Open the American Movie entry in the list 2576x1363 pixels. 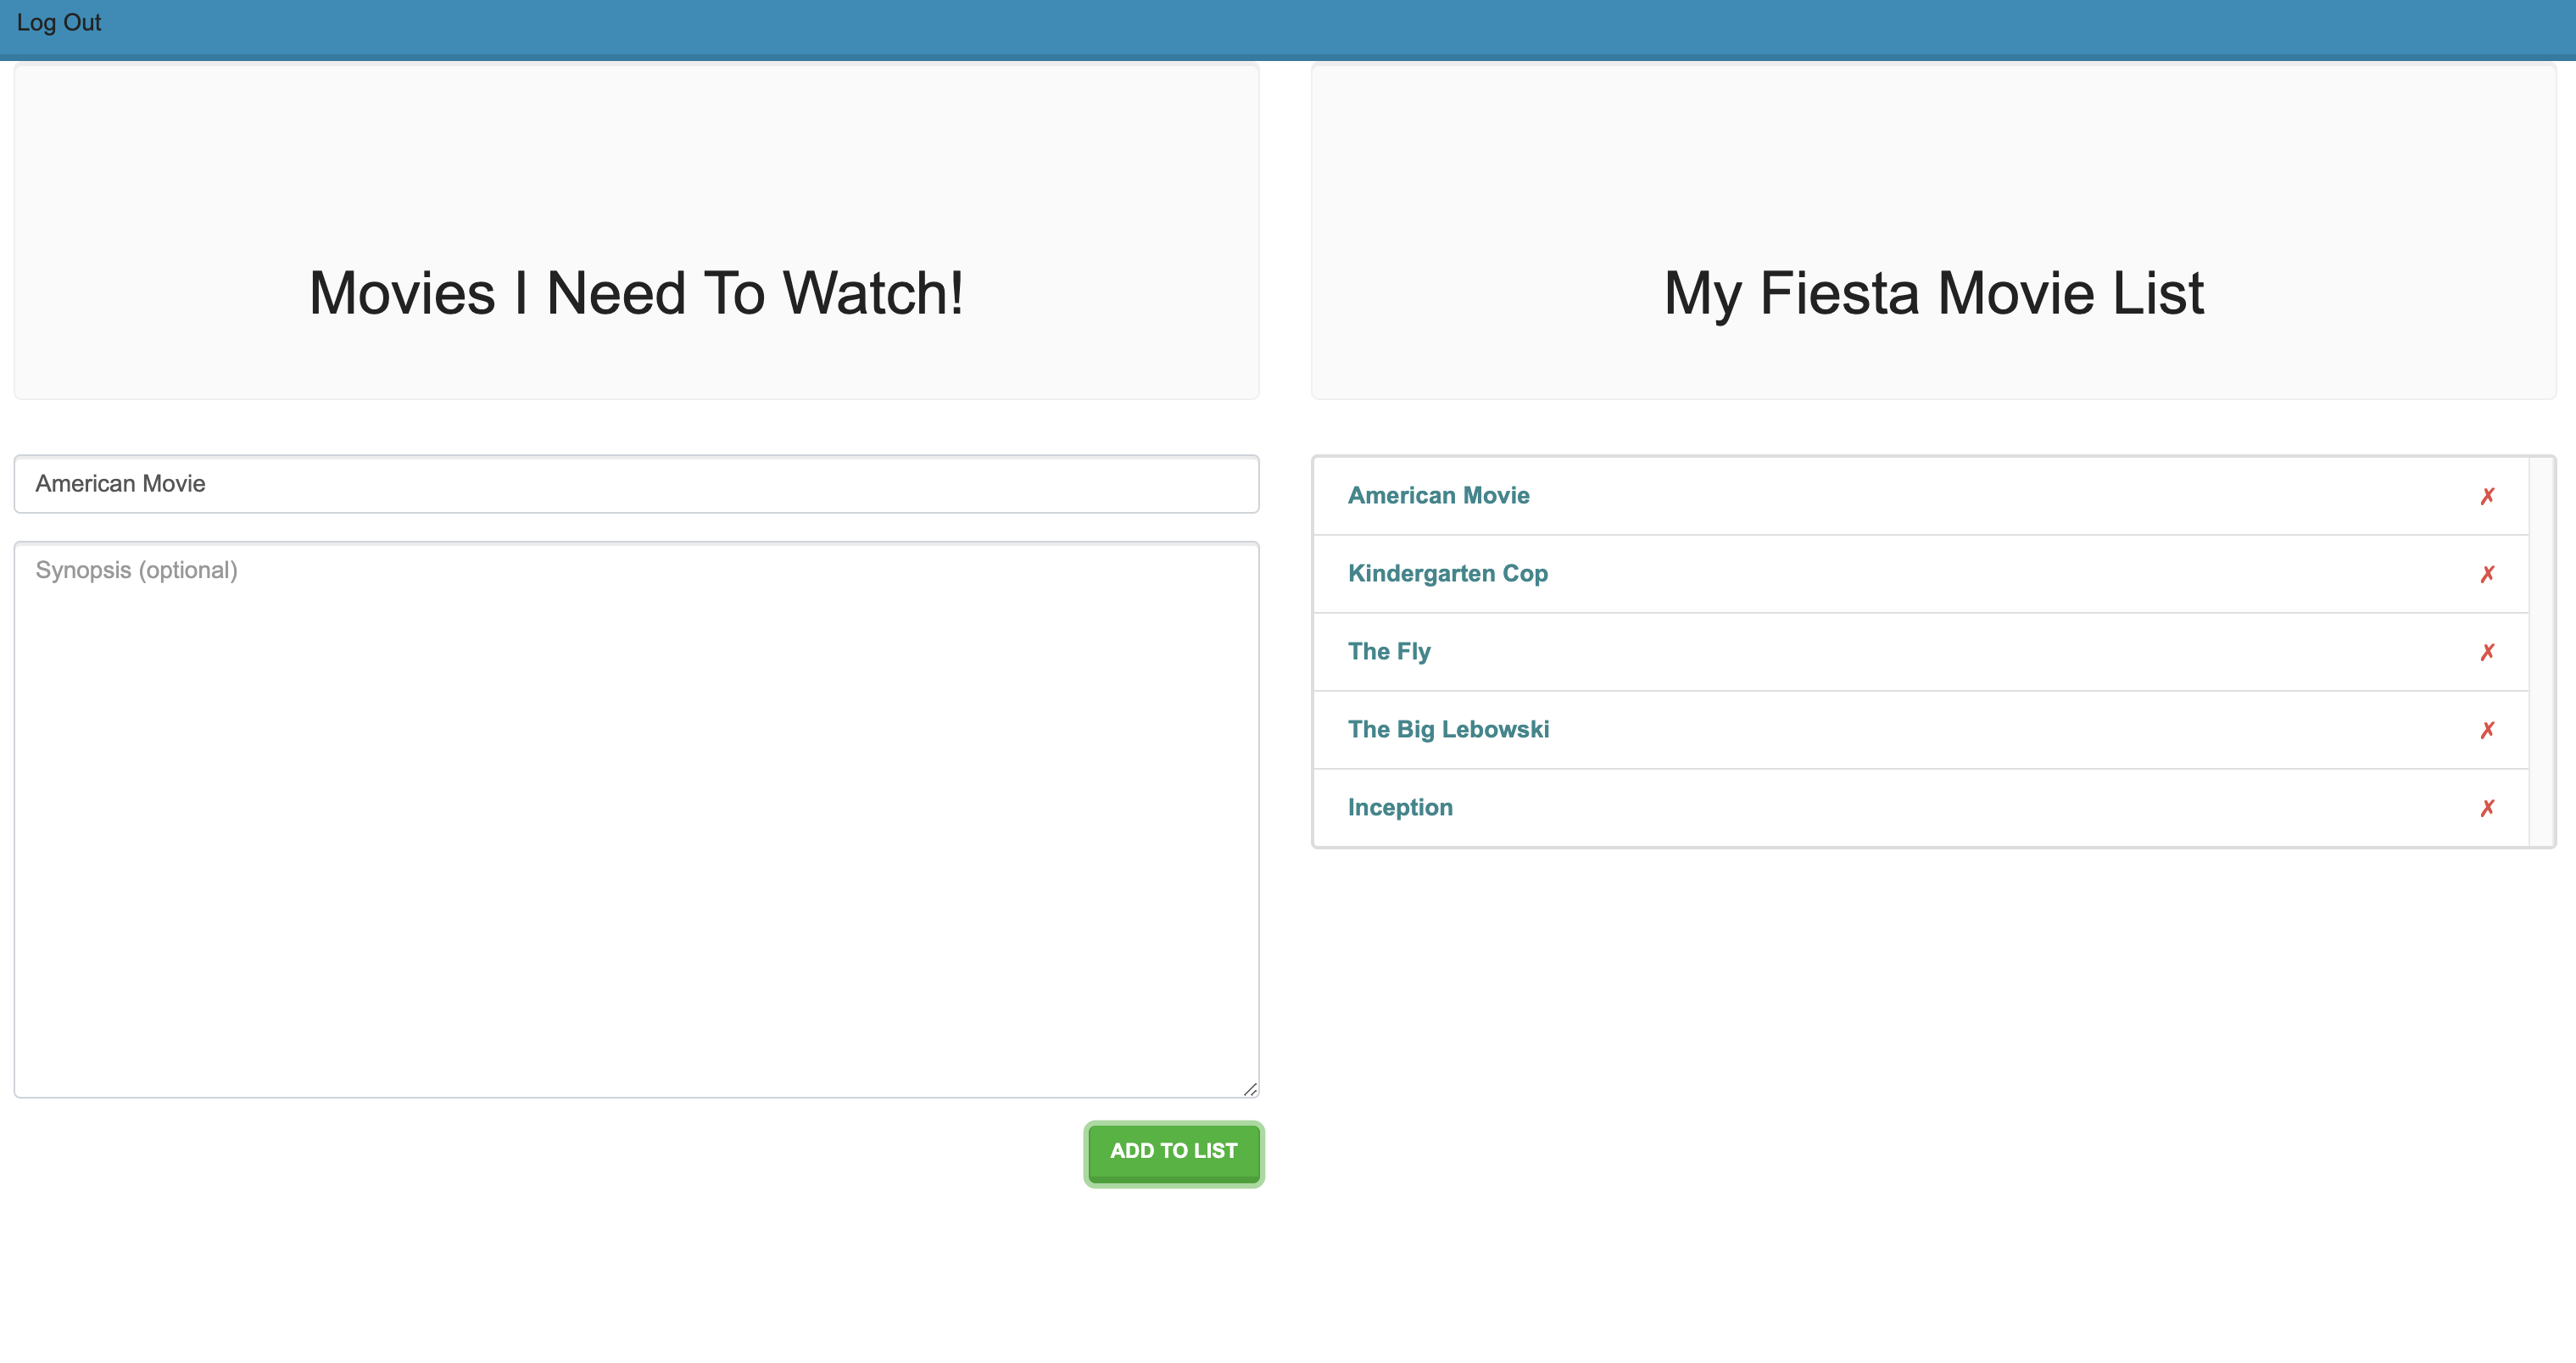[x=1438, y=495]
